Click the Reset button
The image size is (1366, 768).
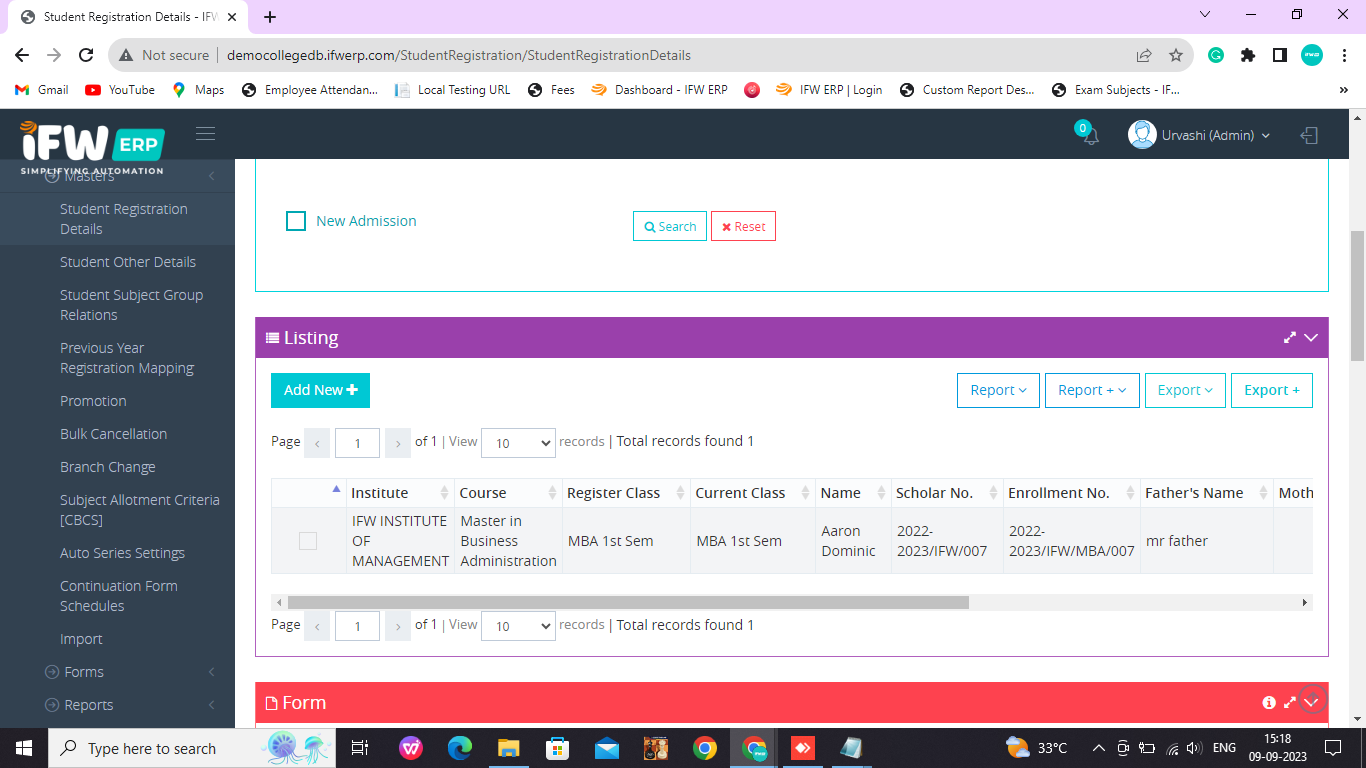[743, 226]
